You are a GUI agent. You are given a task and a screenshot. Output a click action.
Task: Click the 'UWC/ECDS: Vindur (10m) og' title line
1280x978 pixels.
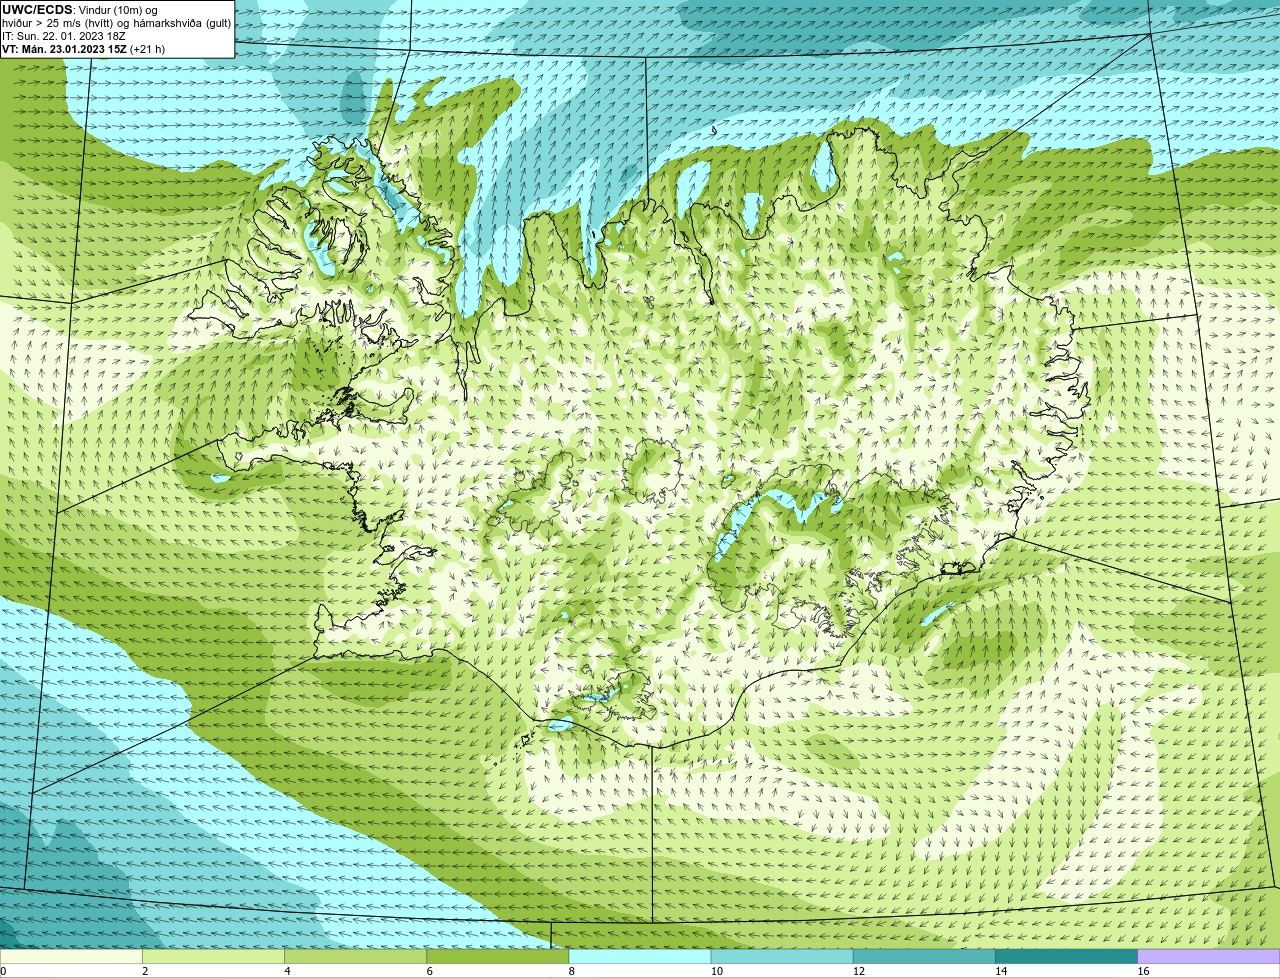point(80,10)
